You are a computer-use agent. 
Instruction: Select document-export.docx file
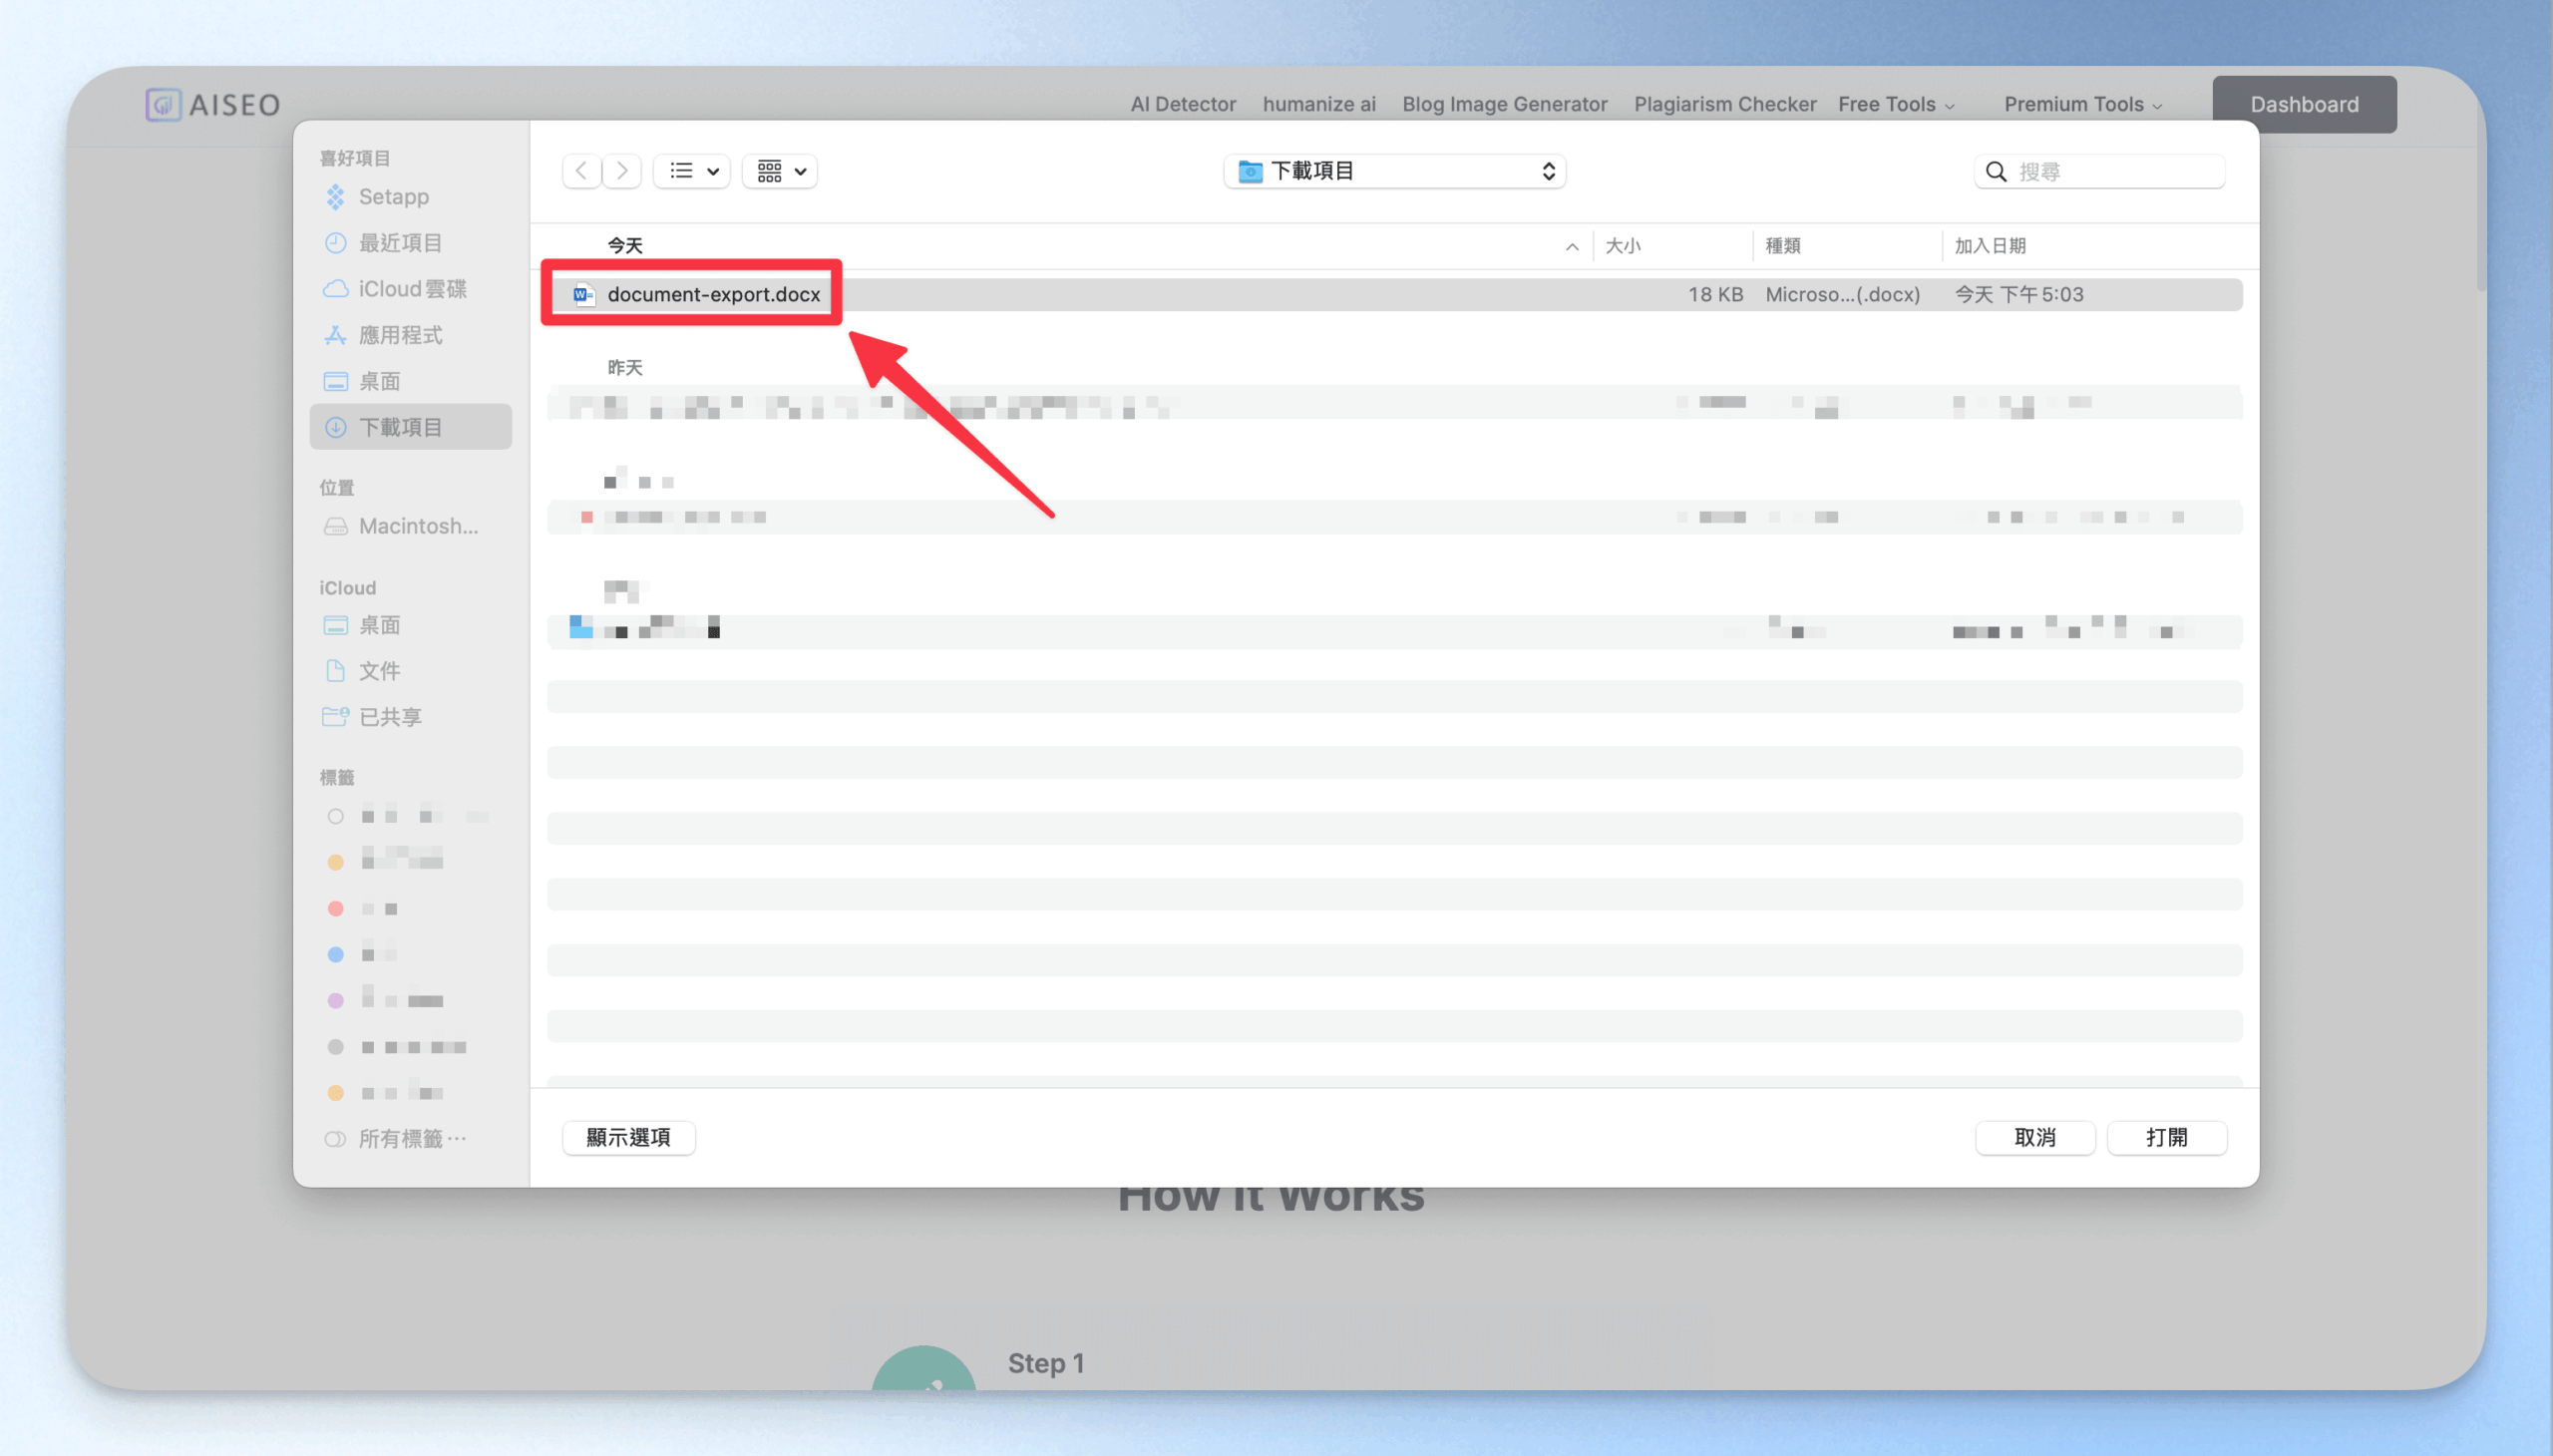[1395, 294]
